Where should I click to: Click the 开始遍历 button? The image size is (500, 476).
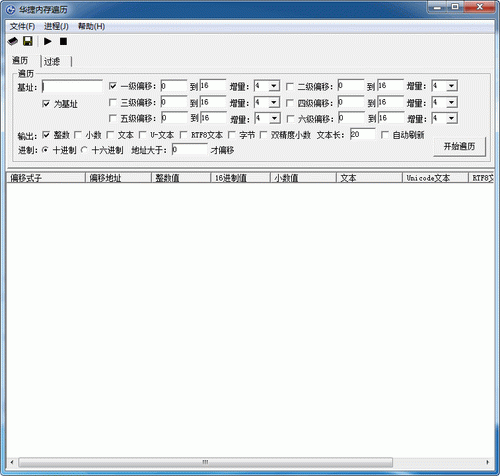tap(459, 146)
